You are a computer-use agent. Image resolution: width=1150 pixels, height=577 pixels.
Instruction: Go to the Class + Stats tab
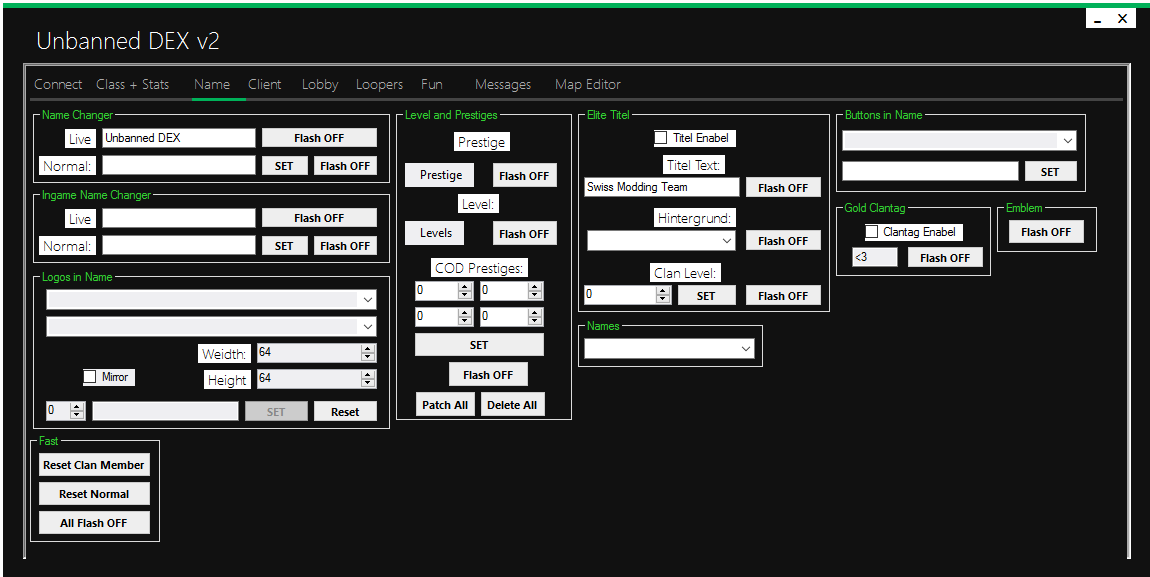(x=132, y=85)
